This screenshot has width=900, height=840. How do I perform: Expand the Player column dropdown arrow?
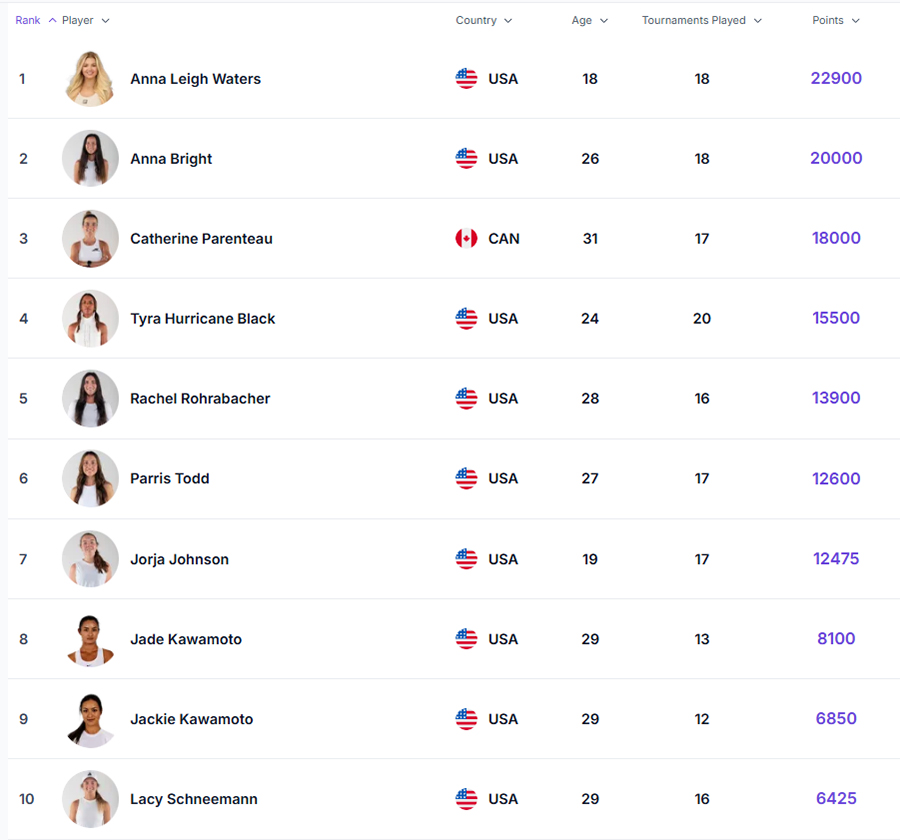pyautogui.click(x=106, y=21)
